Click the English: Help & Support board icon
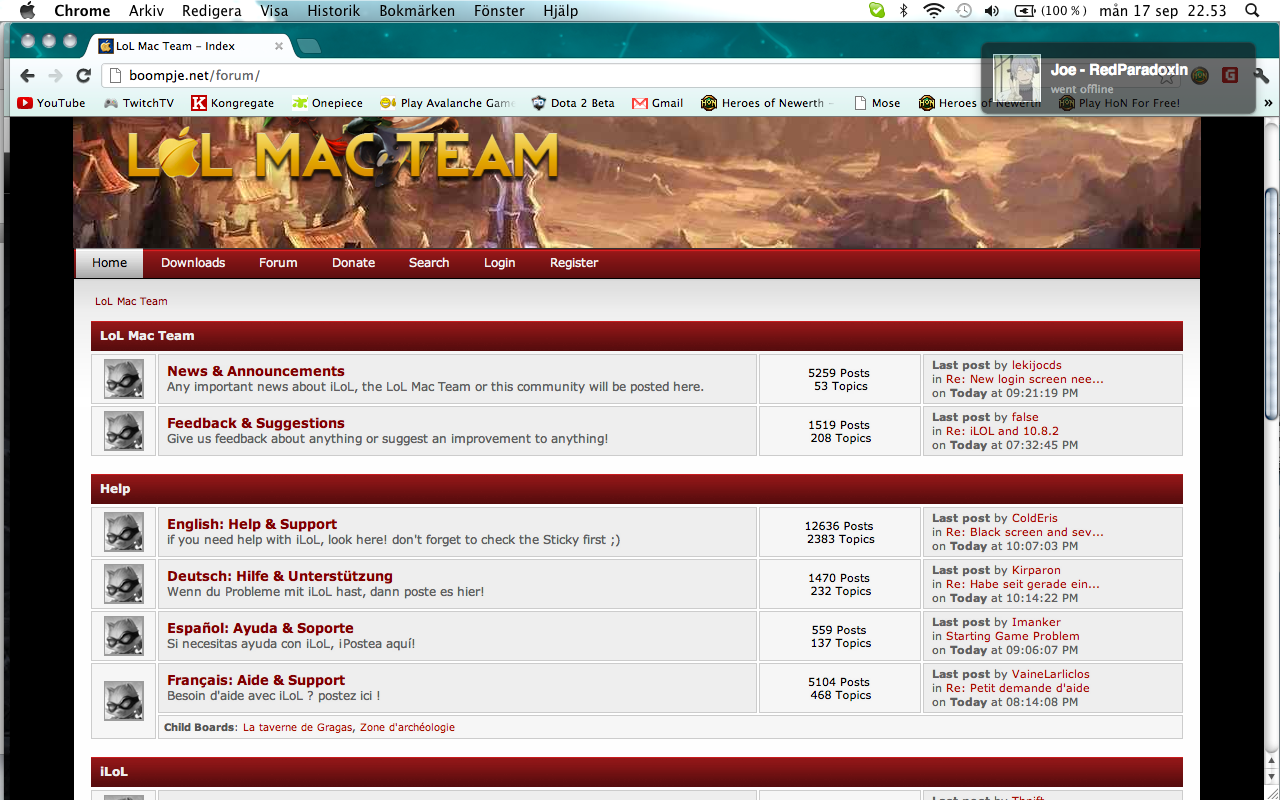 [x=124, y=532]
